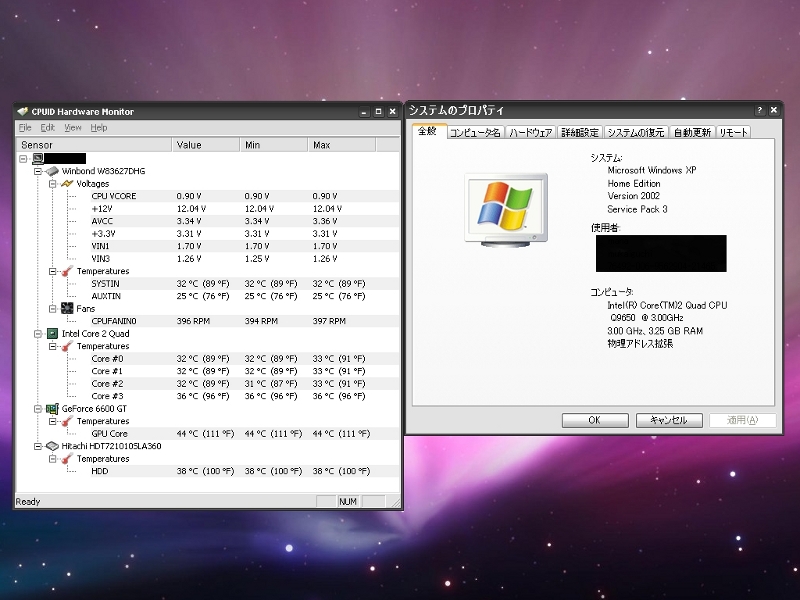The width and height of the screenshot is (800, 600).
Task: Click the resize grip of Hardware Monitor
Action: point(396,503)
